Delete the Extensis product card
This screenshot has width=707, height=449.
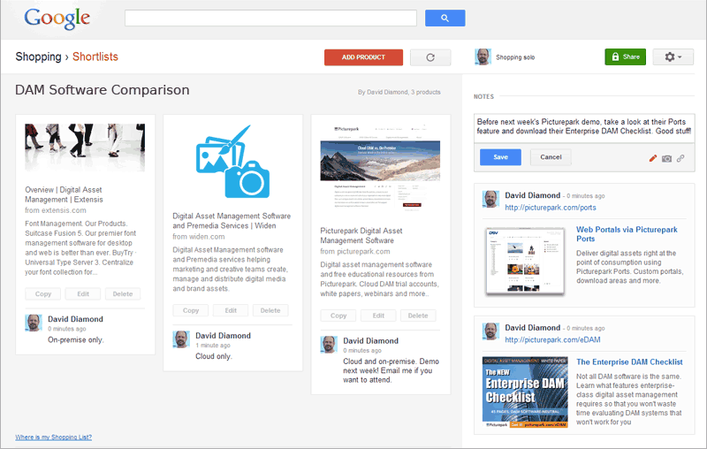click(x=123, y=294)
